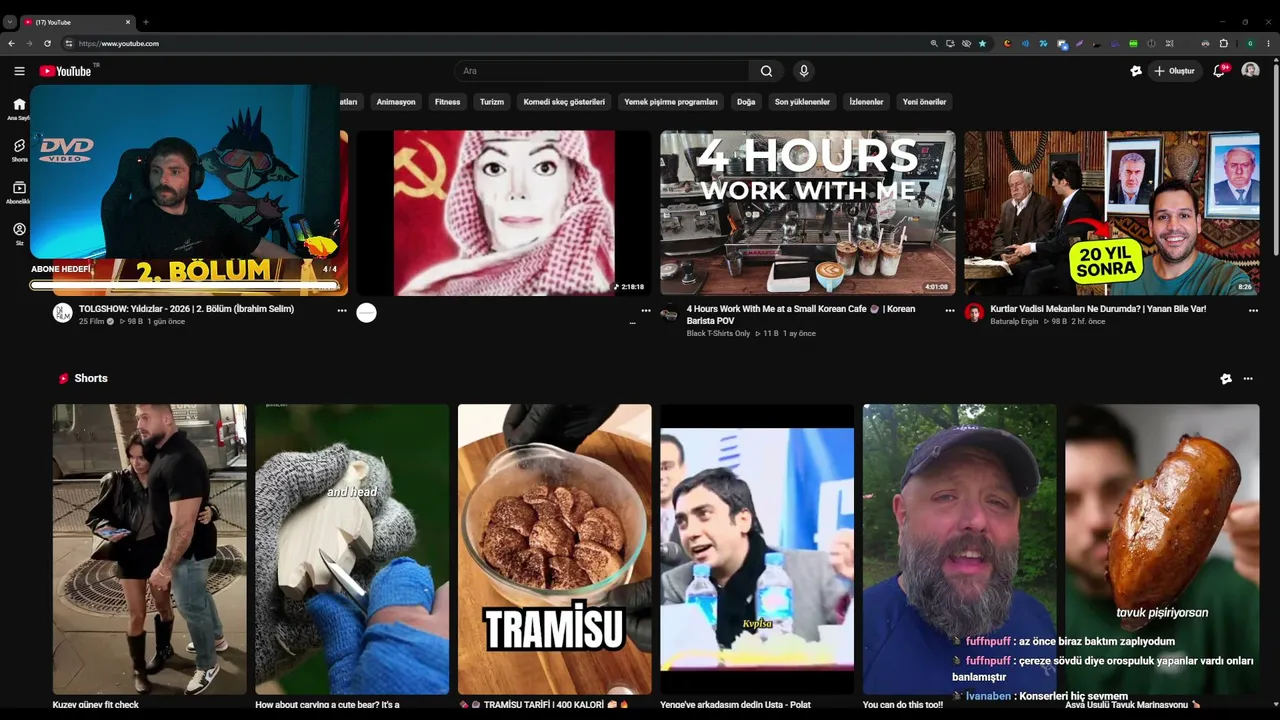Select the Turizm filter chip
This screenshot has width=1280, height=720.
click(492, 102)
